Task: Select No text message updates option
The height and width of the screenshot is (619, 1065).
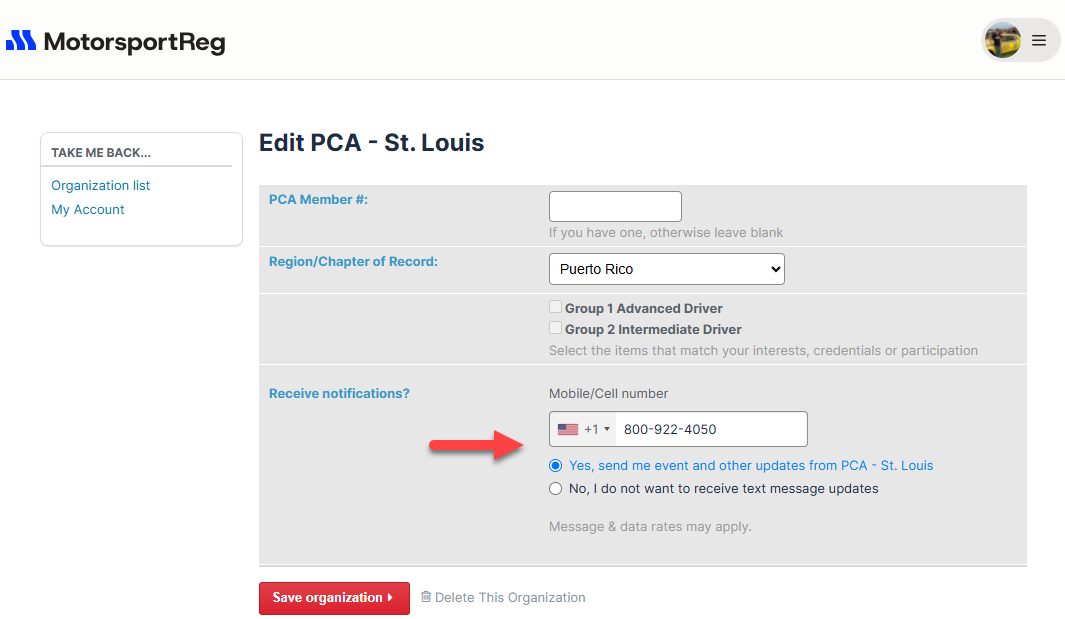Action: pos(556,489)
